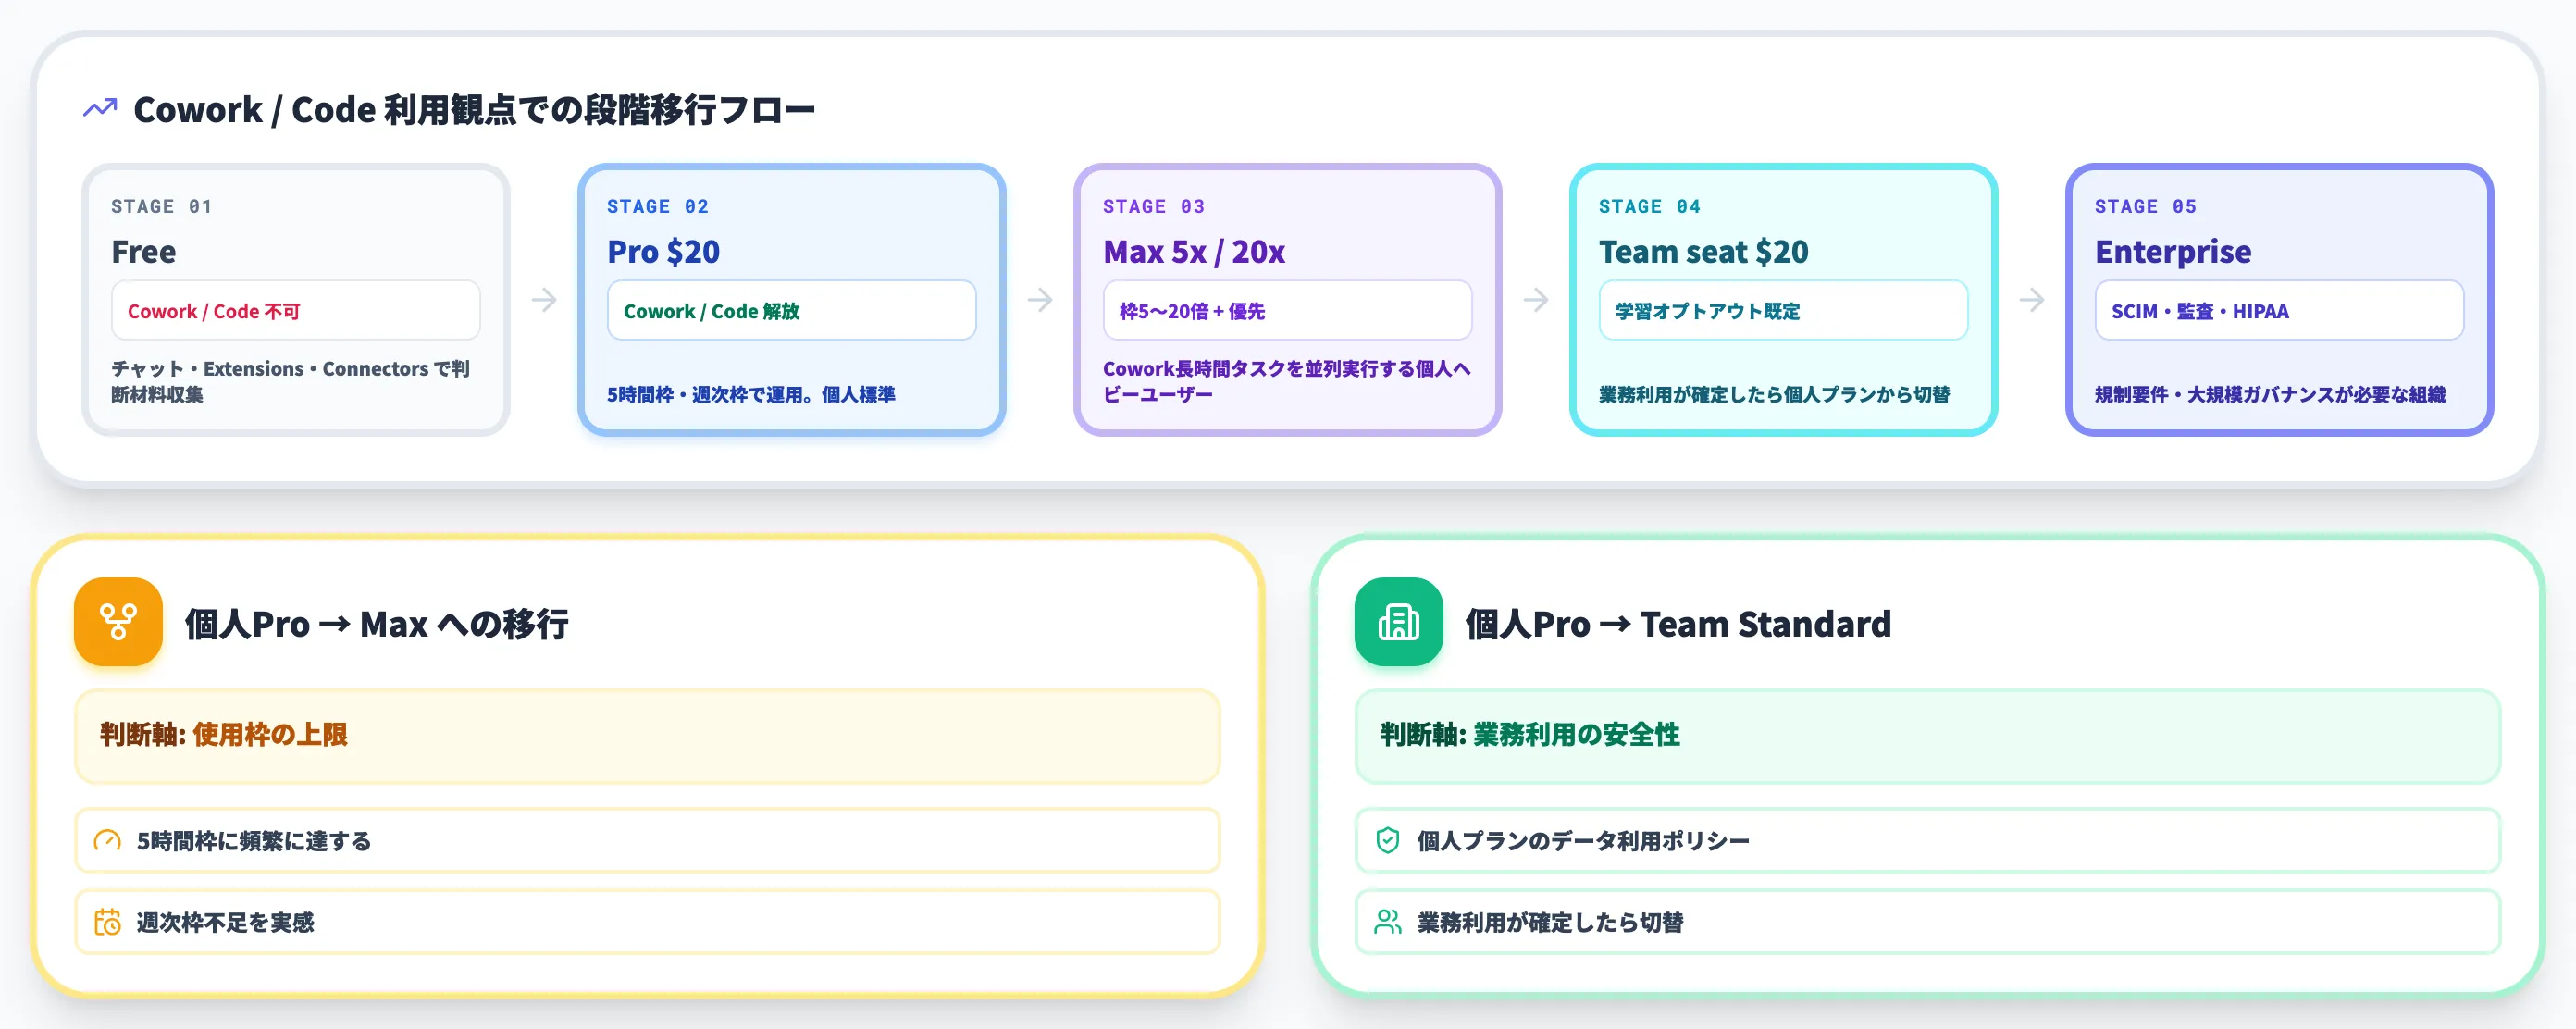Screen dimensions: 2576x1029
Task: Select the Team seat $20 stage title
Action: (x=1703, y=252)
